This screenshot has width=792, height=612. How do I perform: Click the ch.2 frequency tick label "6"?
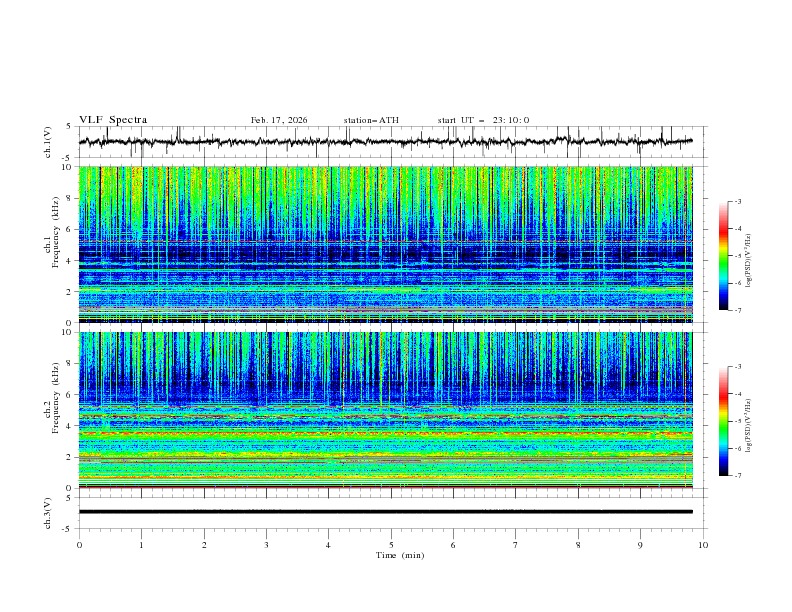71,395
